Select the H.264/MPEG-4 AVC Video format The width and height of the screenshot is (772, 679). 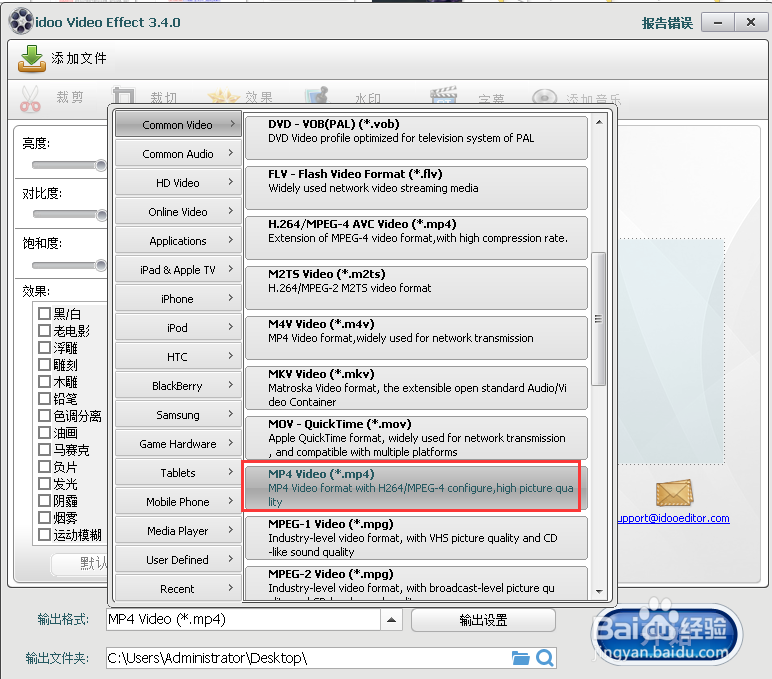click(x=416, y=238)
